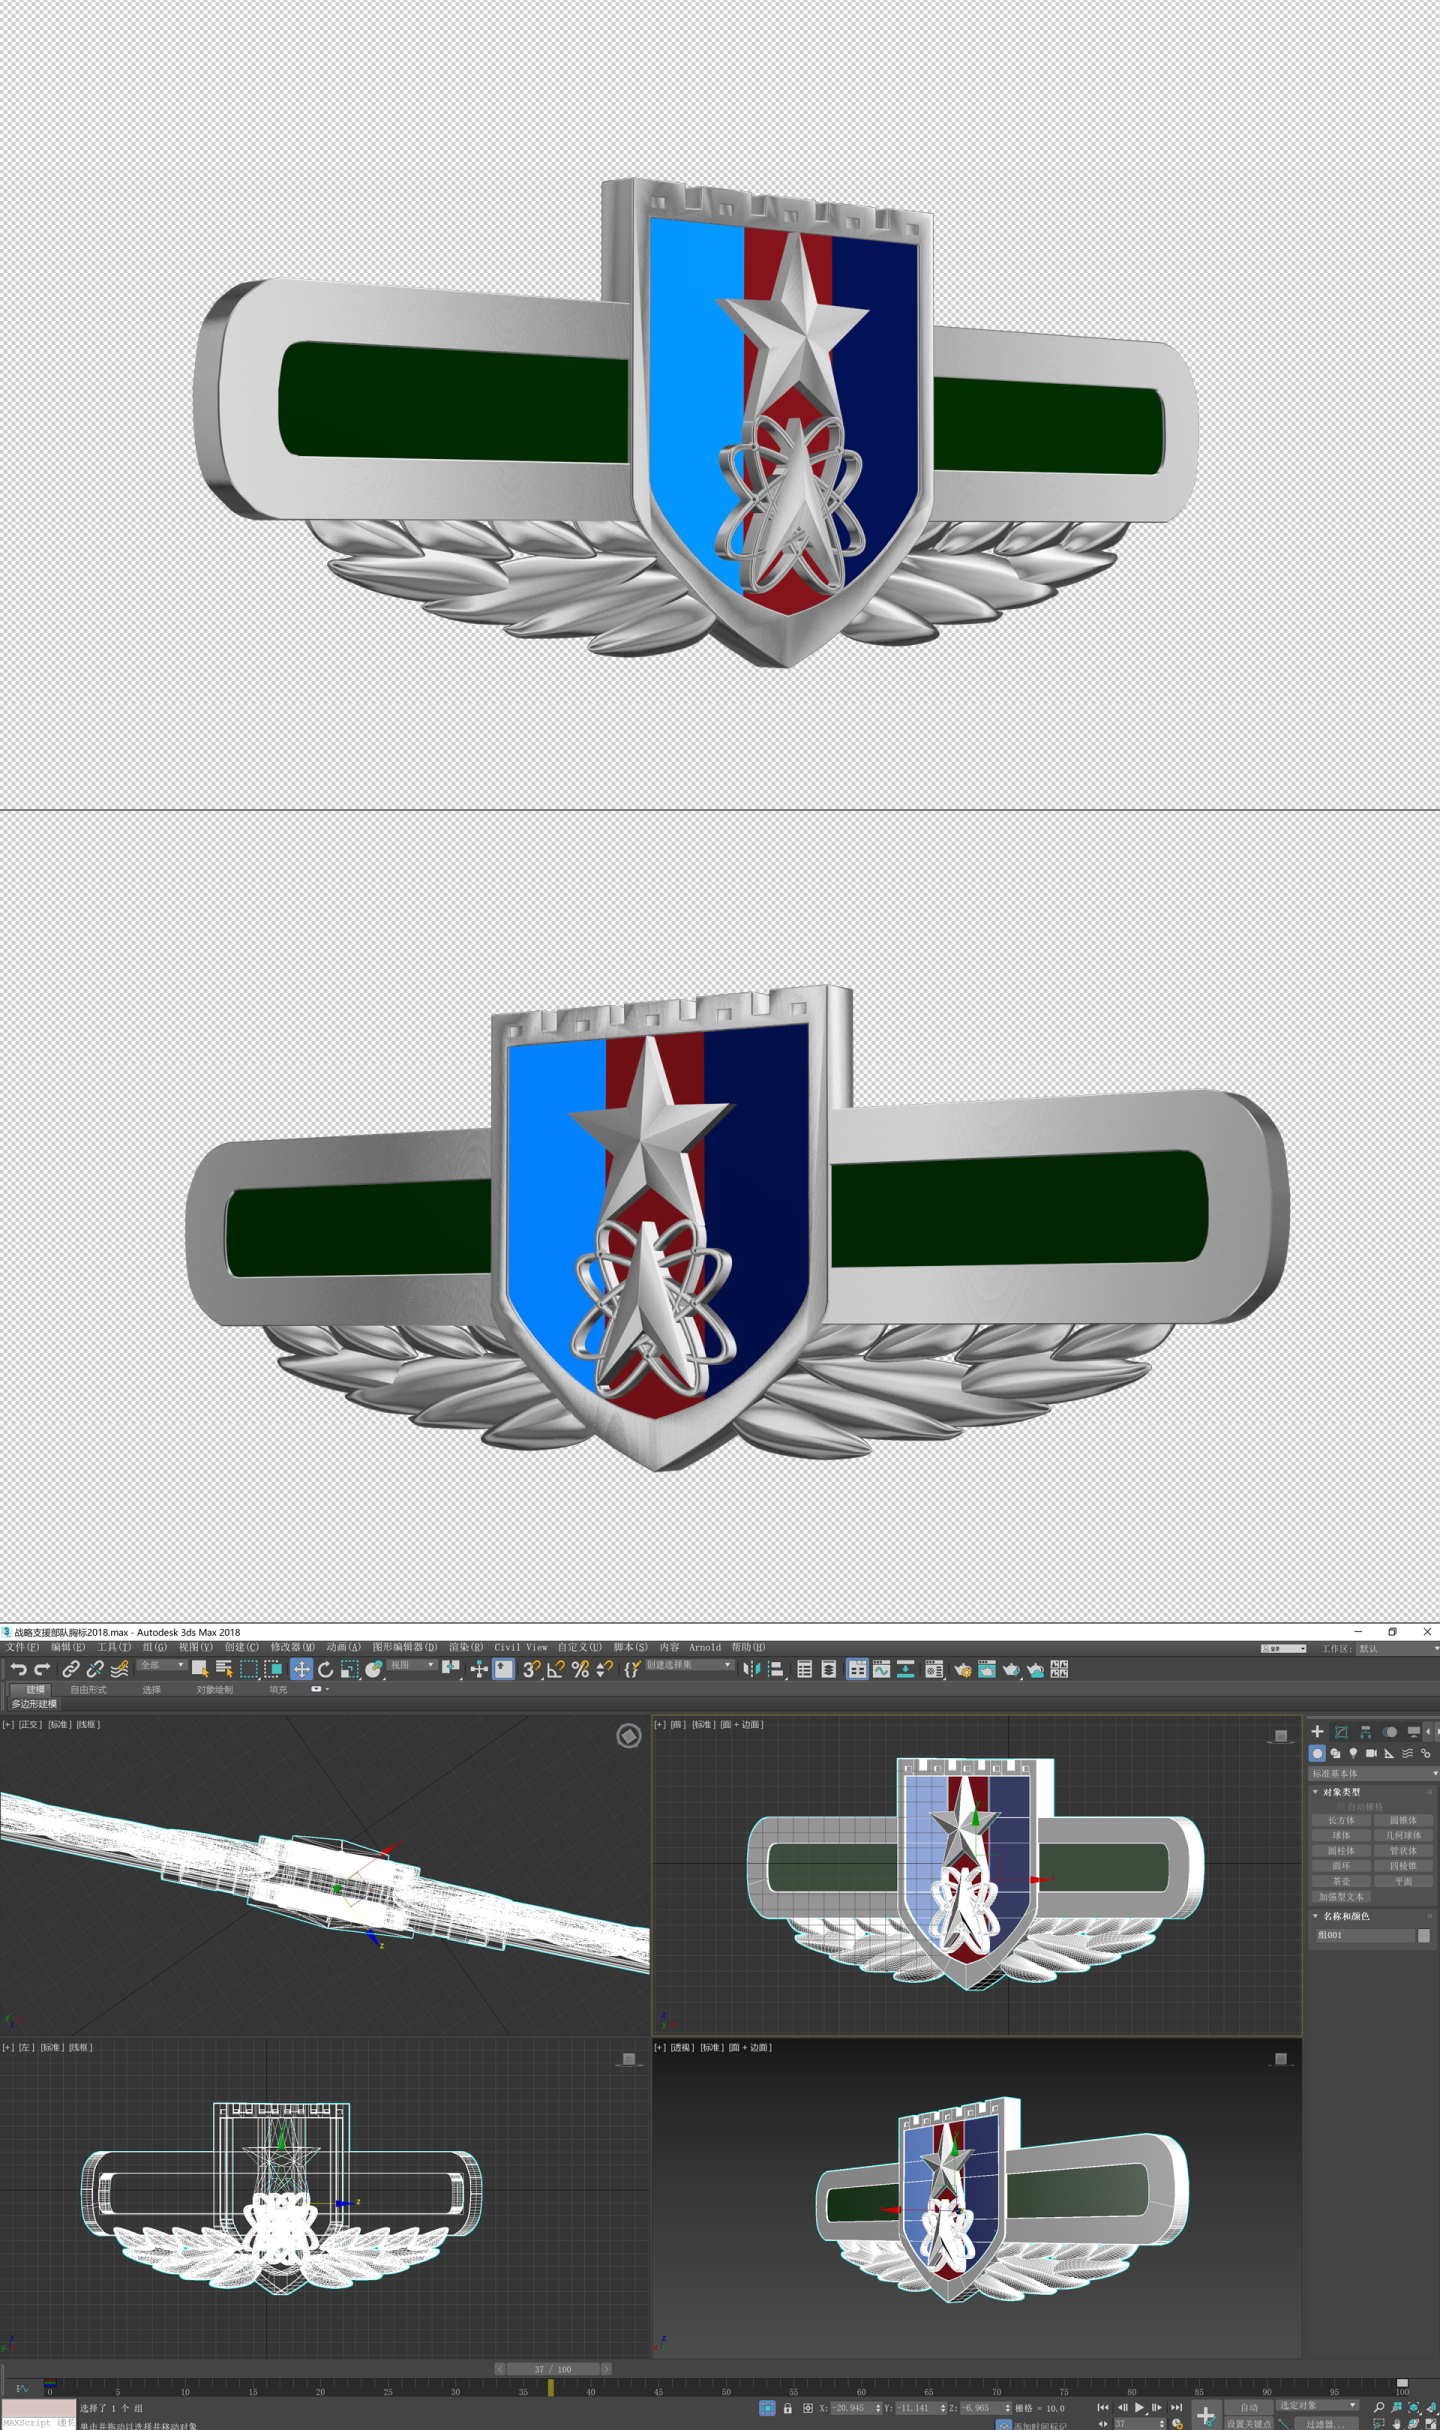Click the Mirror tool icon
The image size is (1440, 2430).
tap(751, 1669)
